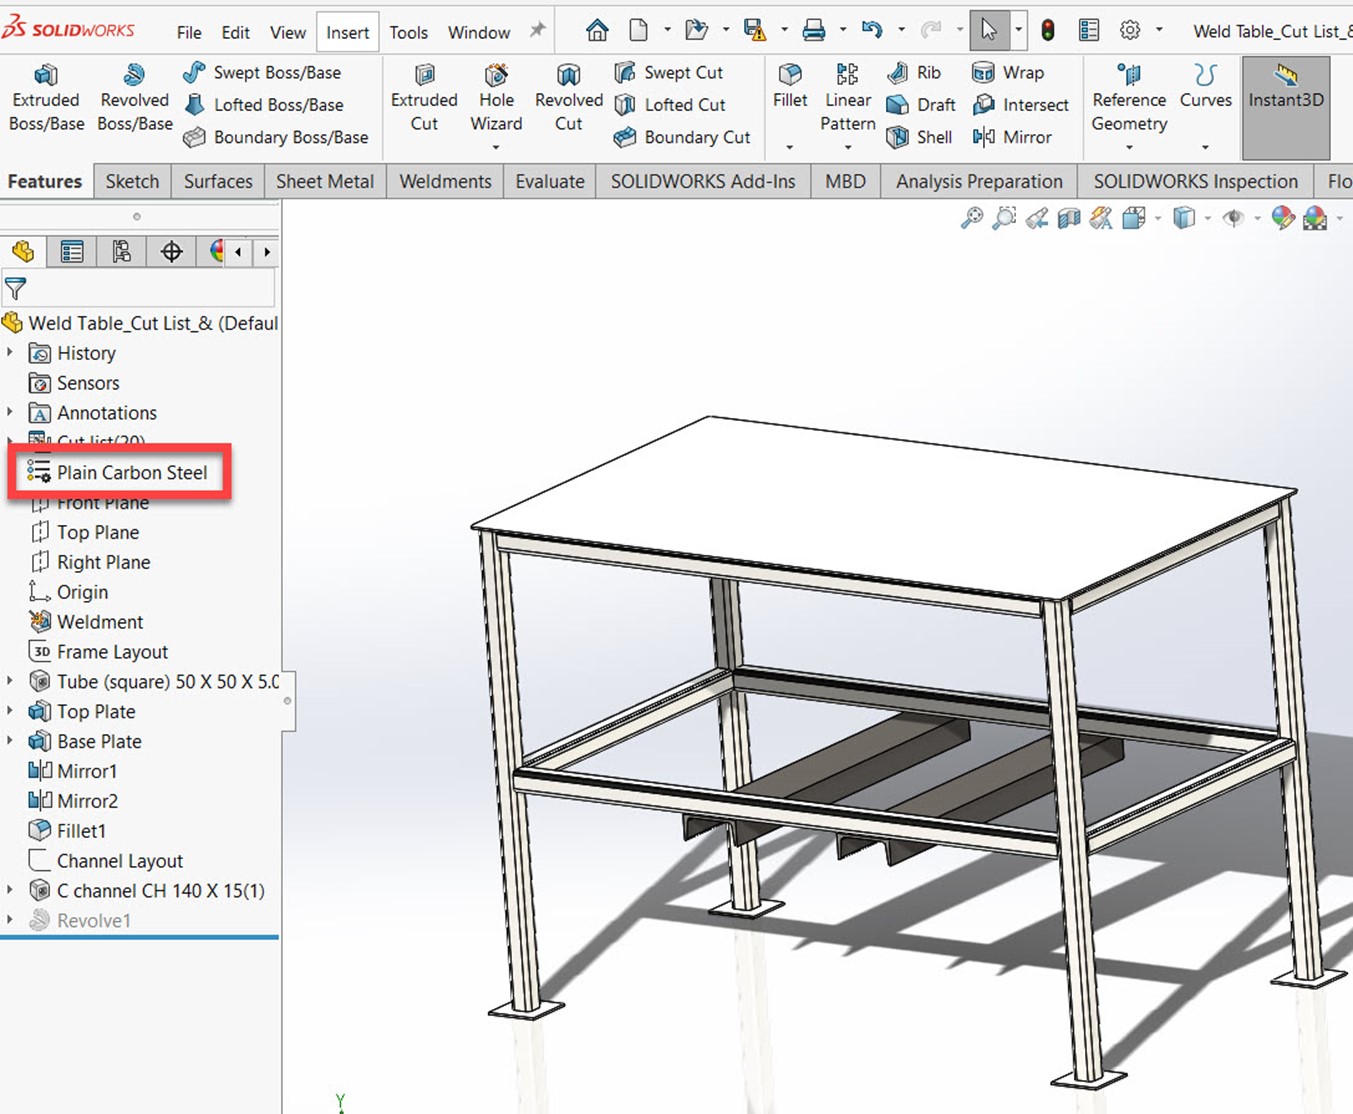
Task: Open the Insert menu
Action: pos(347,32)
